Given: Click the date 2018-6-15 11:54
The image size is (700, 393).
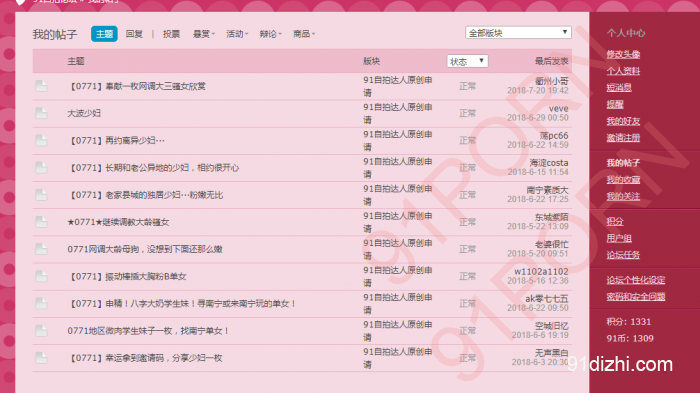Looking at the screenshot, I should [x=538, y=172].
